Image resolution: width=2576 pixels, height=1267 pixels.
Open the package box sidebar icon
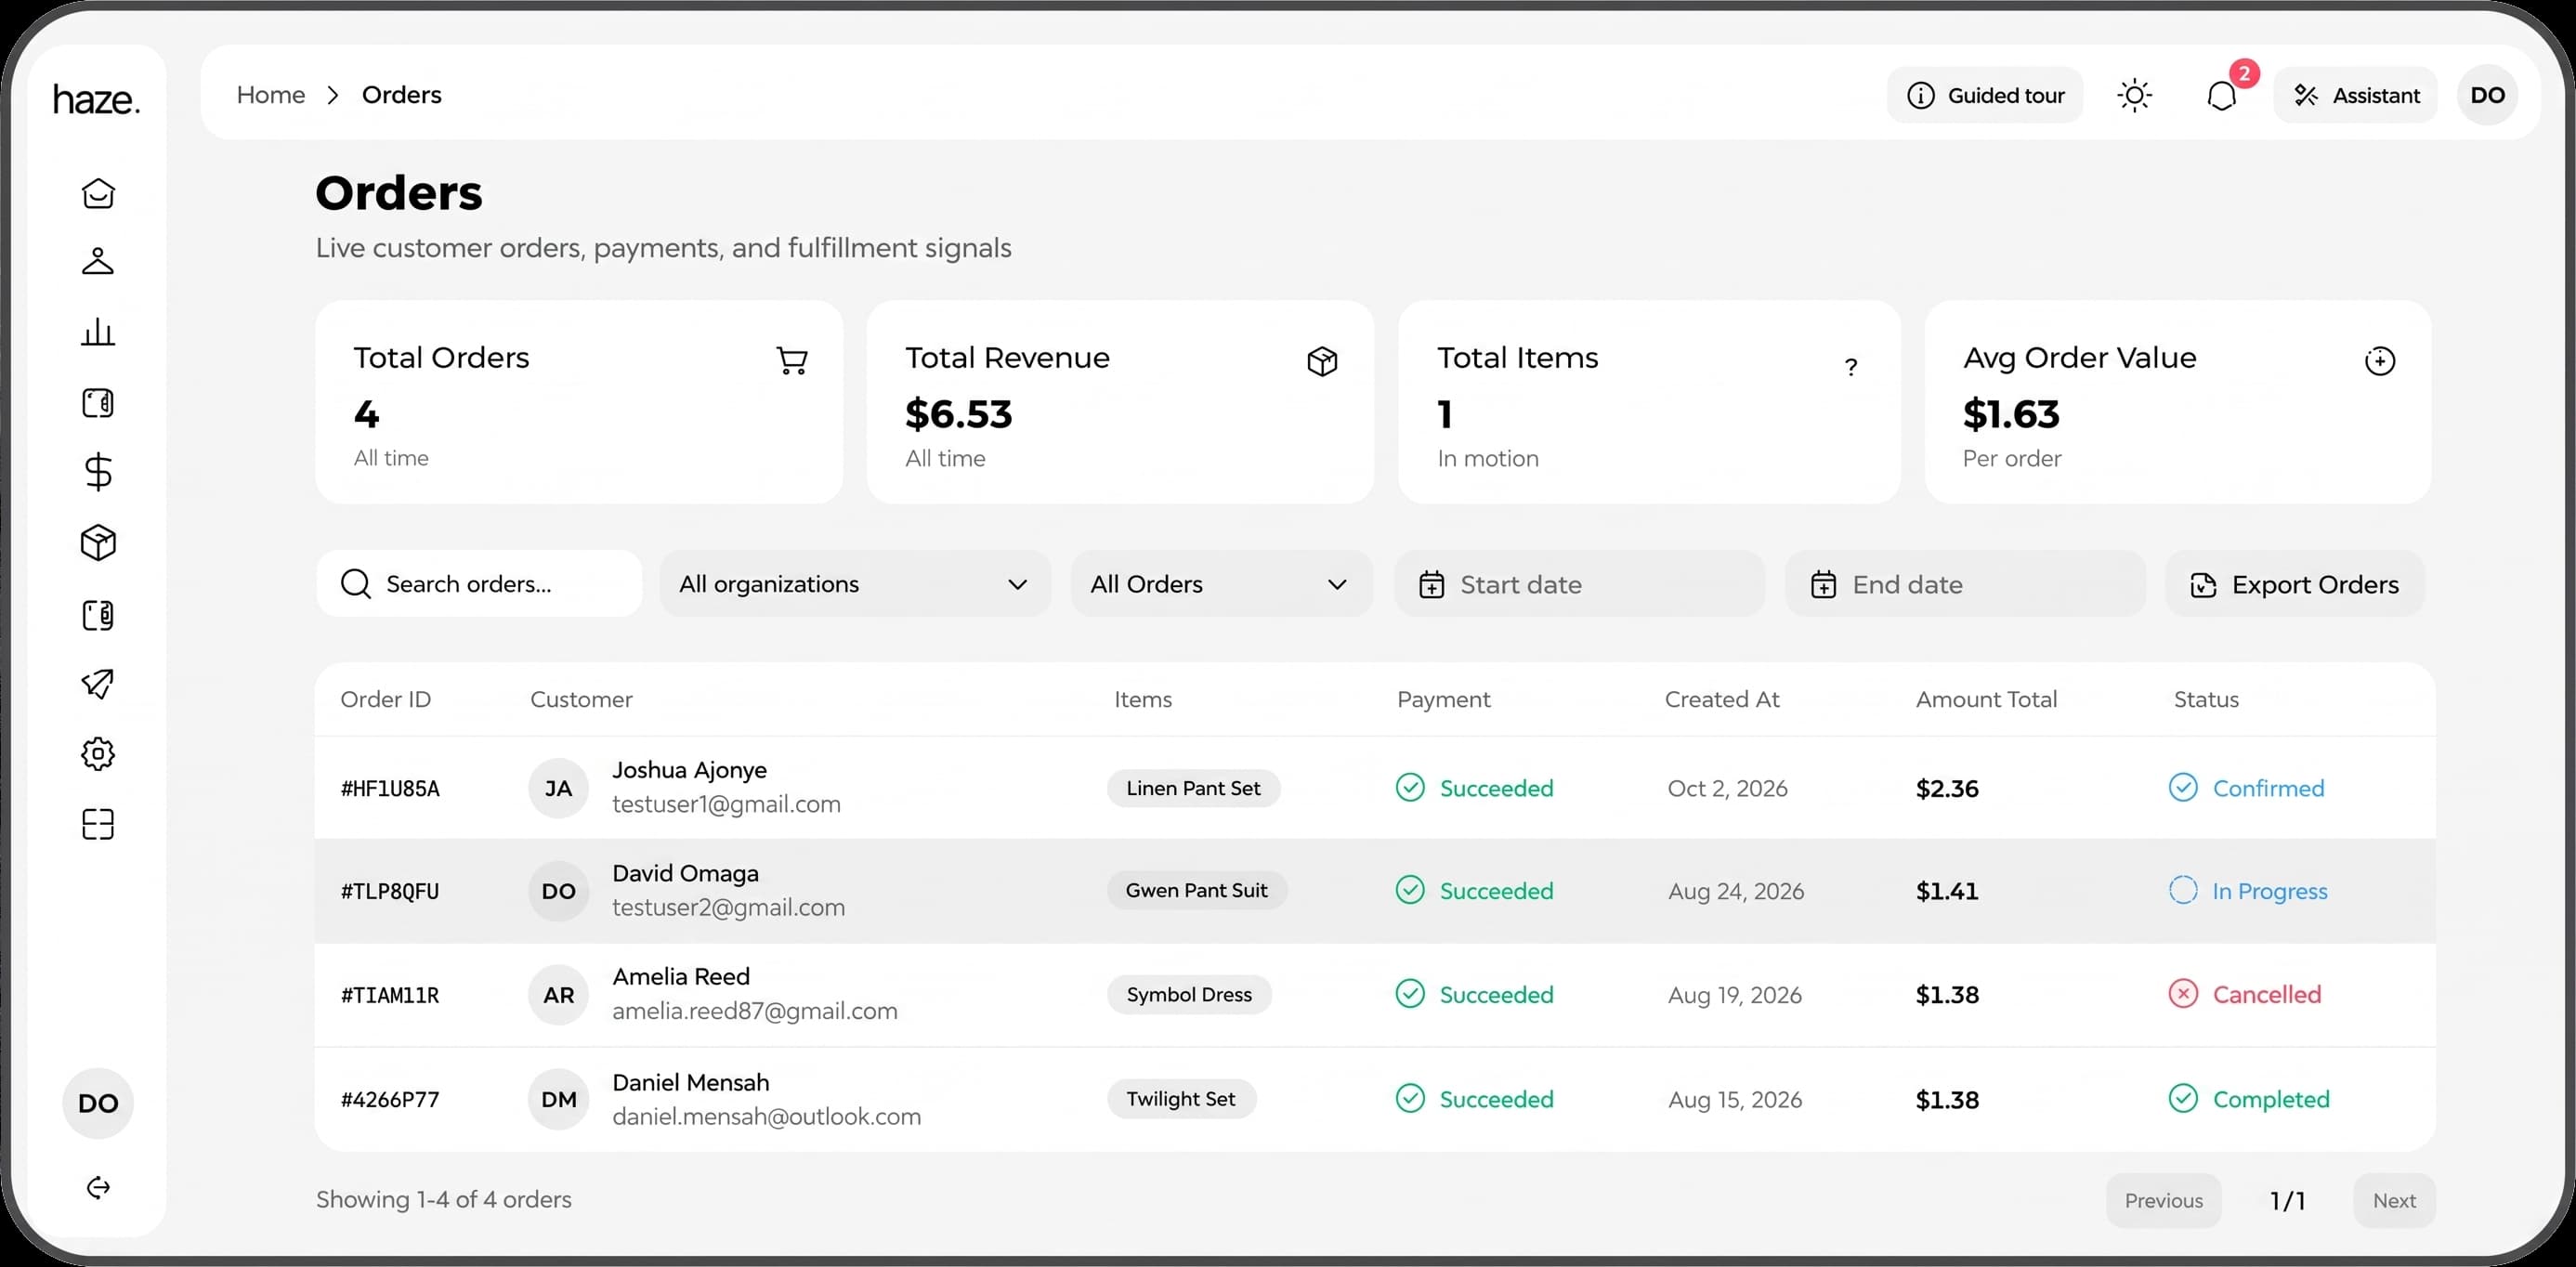pos(98,543)
